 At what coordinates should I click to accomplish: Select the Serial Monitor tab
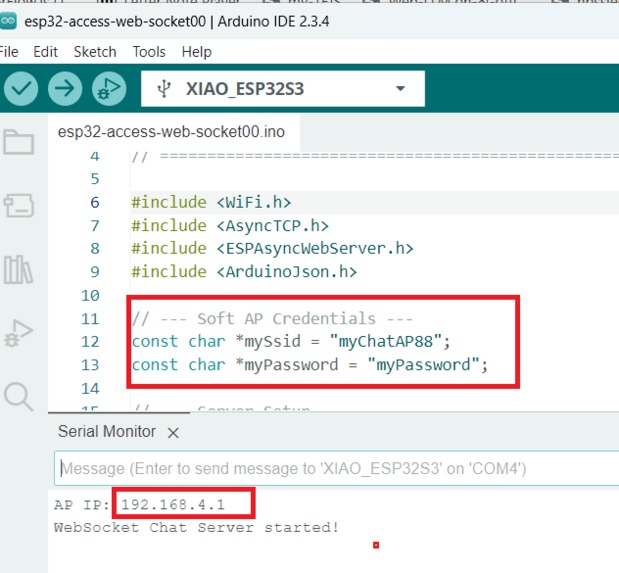(107, 432)
